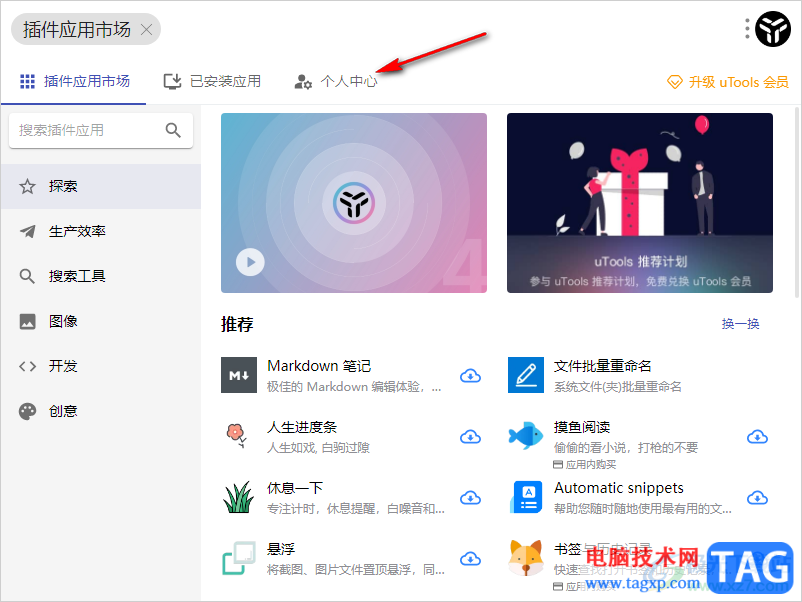Open the 图像 category
The width and height of the screenshot is (802, 602).
coord(100,321)
